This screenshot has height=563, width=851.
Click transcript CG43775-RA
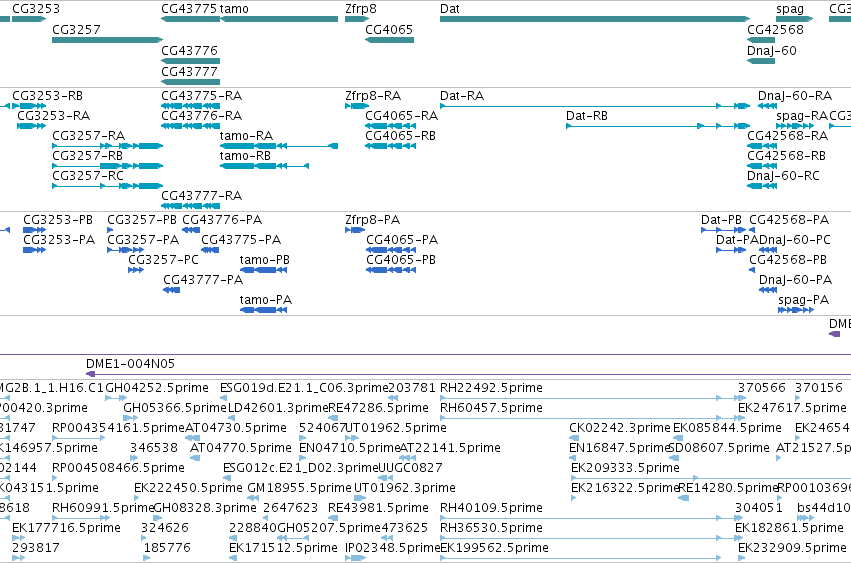pyautogui.click(x=201, y=96)
